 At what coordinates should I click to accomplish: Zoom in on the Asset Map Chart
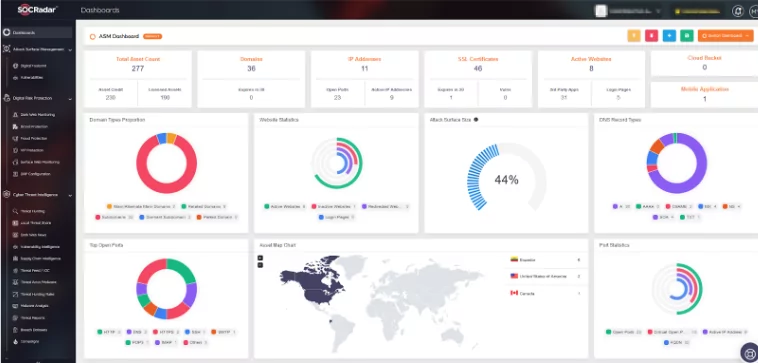pos(260,258)
